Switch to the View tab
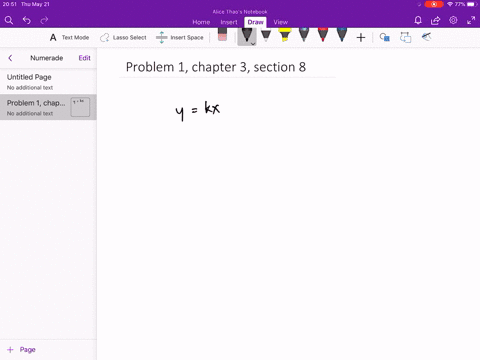 pyautogui.click(x=281, y=22)
